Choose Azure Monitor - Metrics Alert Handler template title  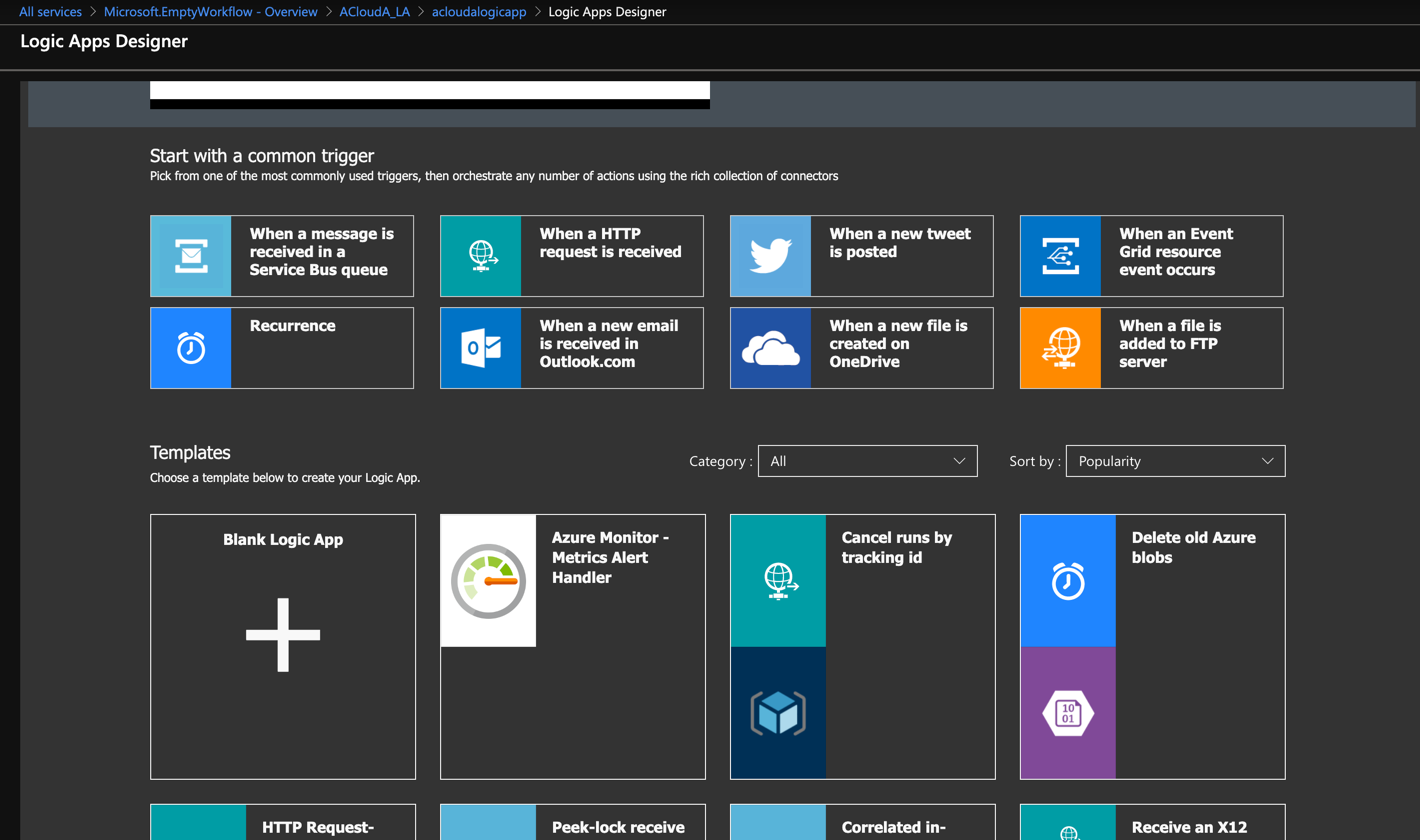(610, 558)
